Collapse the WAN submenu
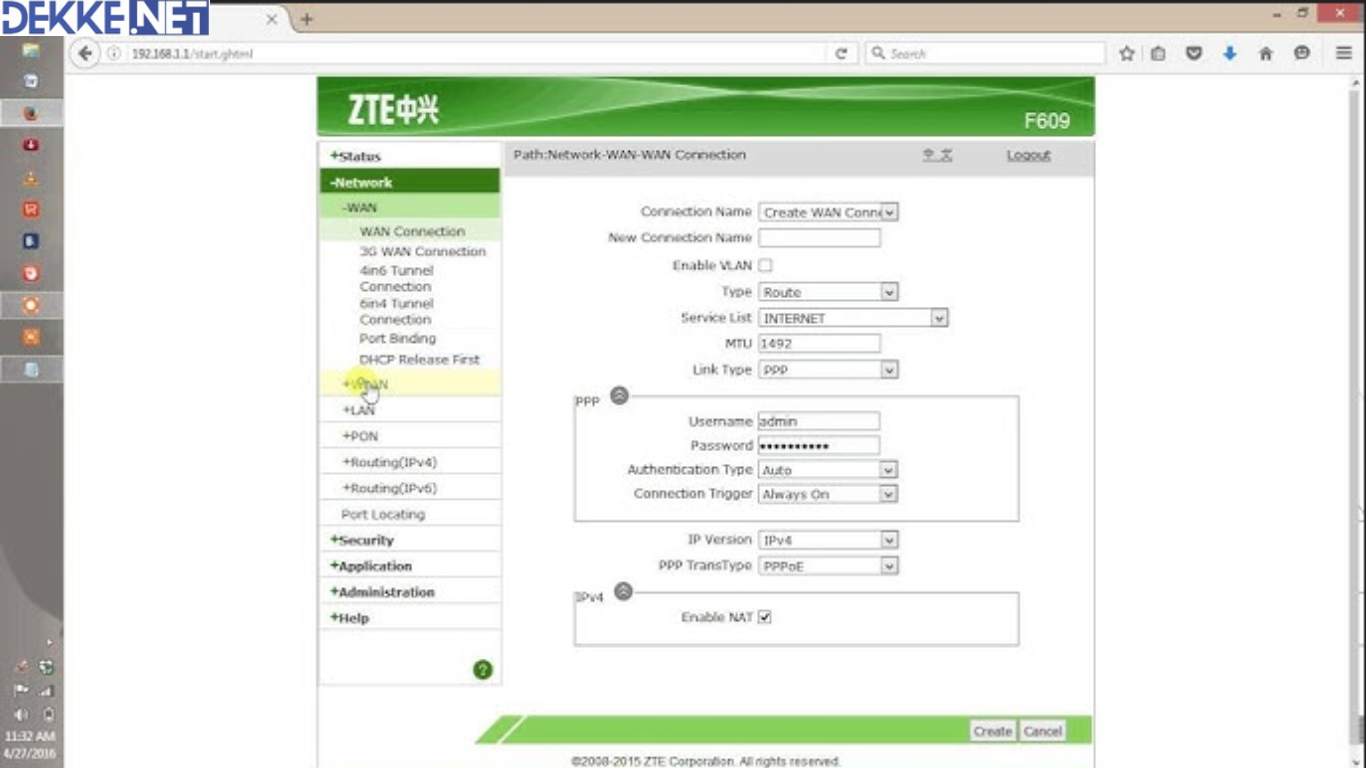Viewport: 1366px width, 768px height. (360, 208)
